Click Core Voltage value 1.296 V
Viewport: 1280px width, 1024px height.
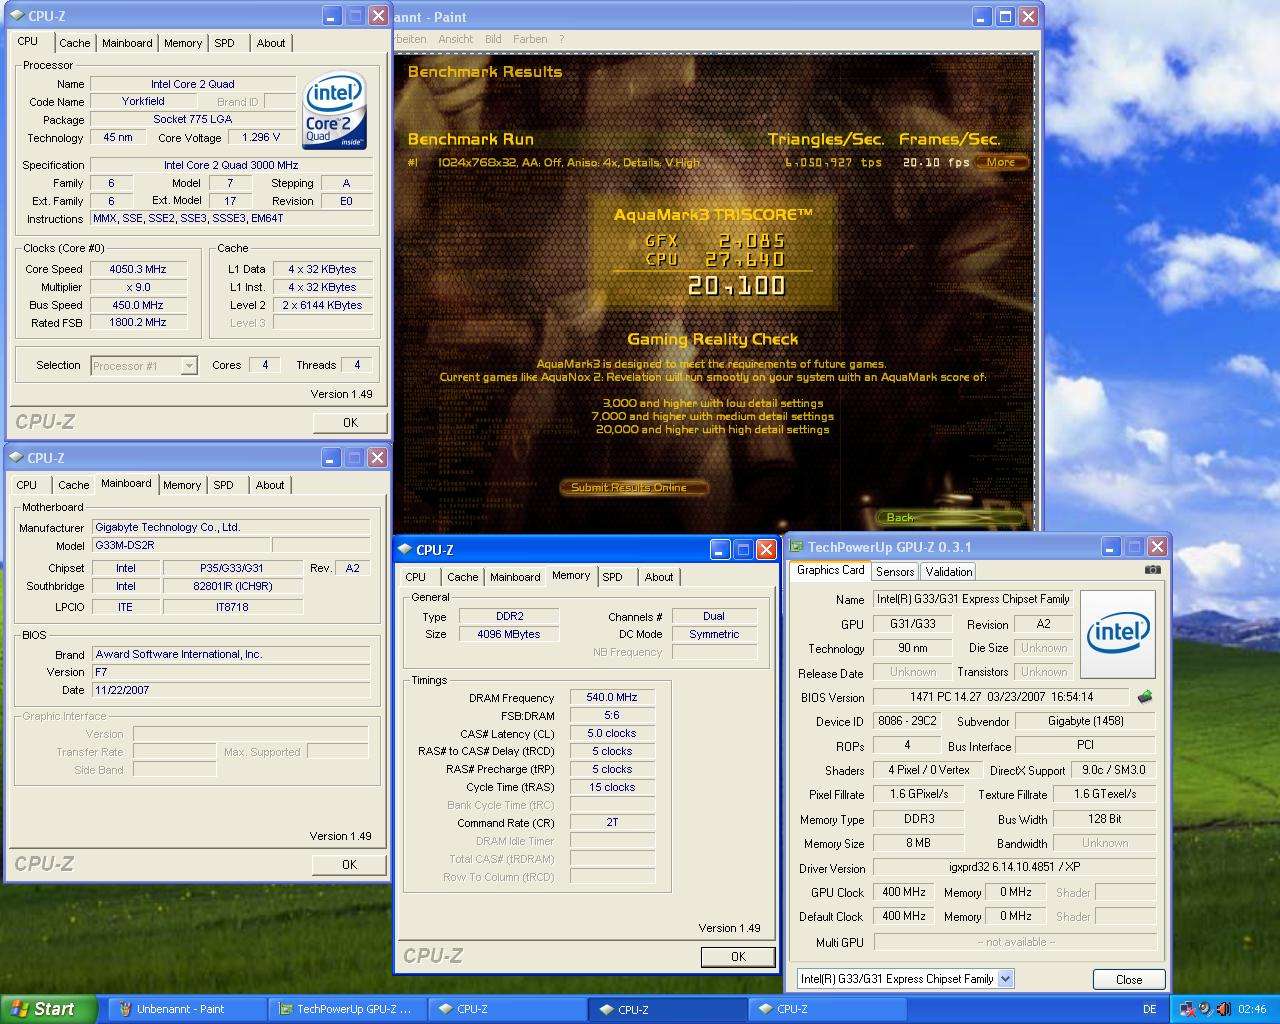[261, 137]
